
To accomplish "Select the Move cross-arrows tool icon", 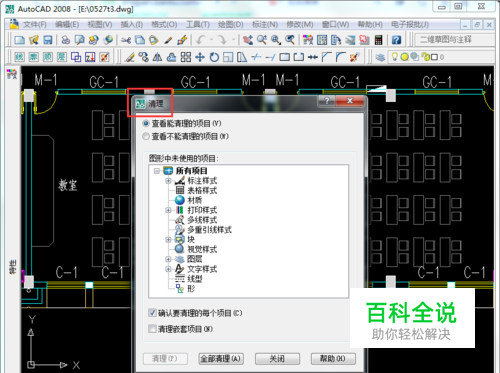I will click(x=200, y=57).
